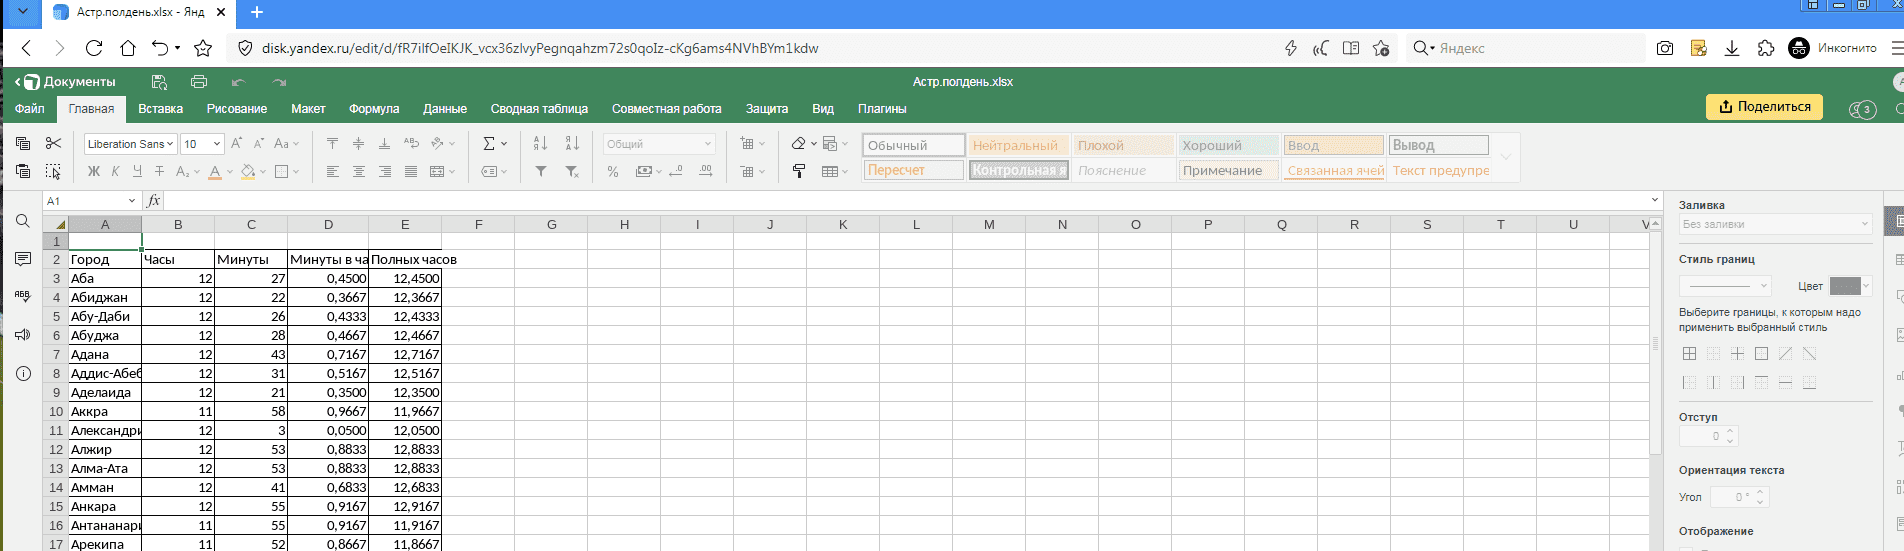Screen dimensions: 1904x551
Task: Open the Без заливки fill dropdown
Action: 1774,224
